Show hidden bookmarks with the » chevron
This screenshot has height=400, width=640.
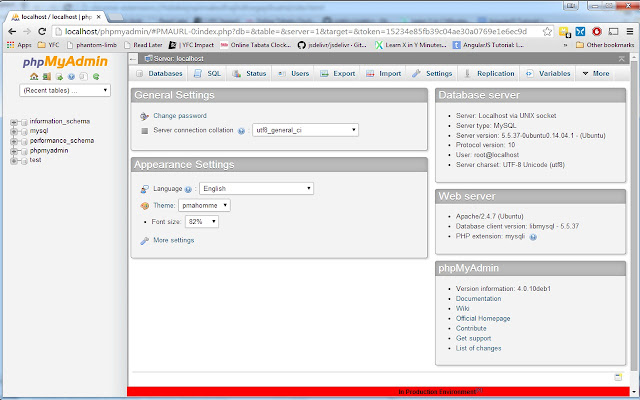tap(565, 45)
